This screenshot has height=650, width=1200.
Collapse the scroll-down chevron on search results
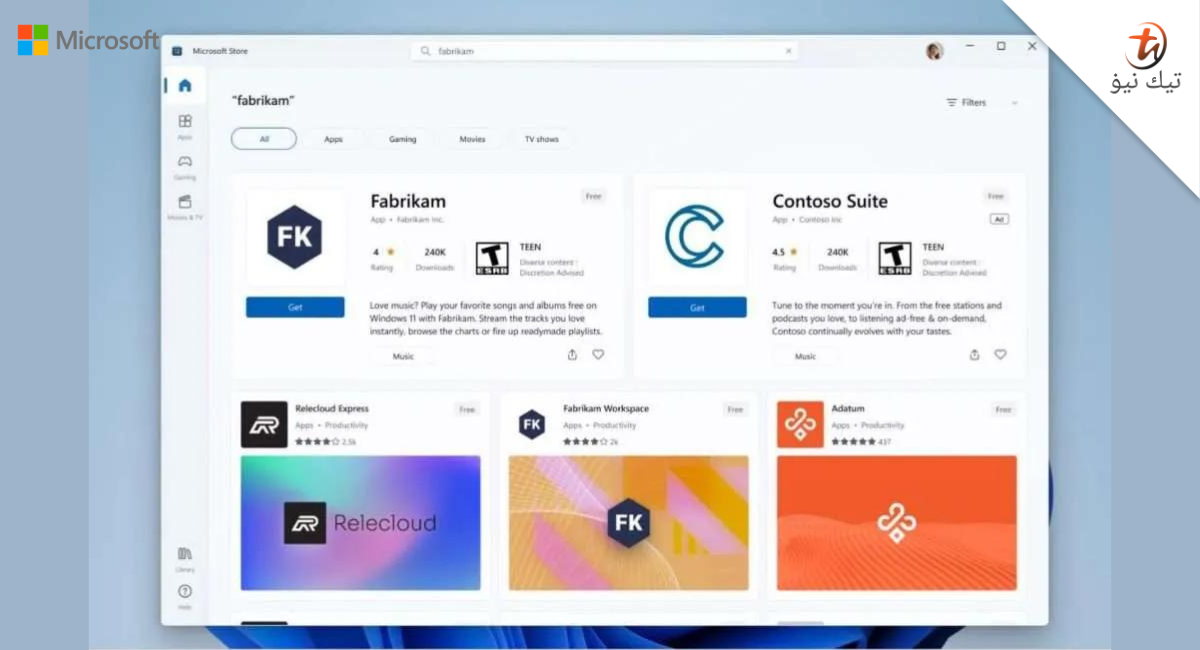pyautogui.click(x=1015, y=102)
